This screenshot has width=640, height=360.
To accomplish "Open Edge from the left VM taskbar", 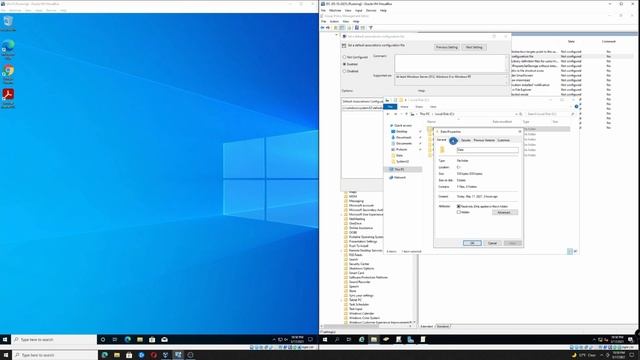I will point(128,340).
